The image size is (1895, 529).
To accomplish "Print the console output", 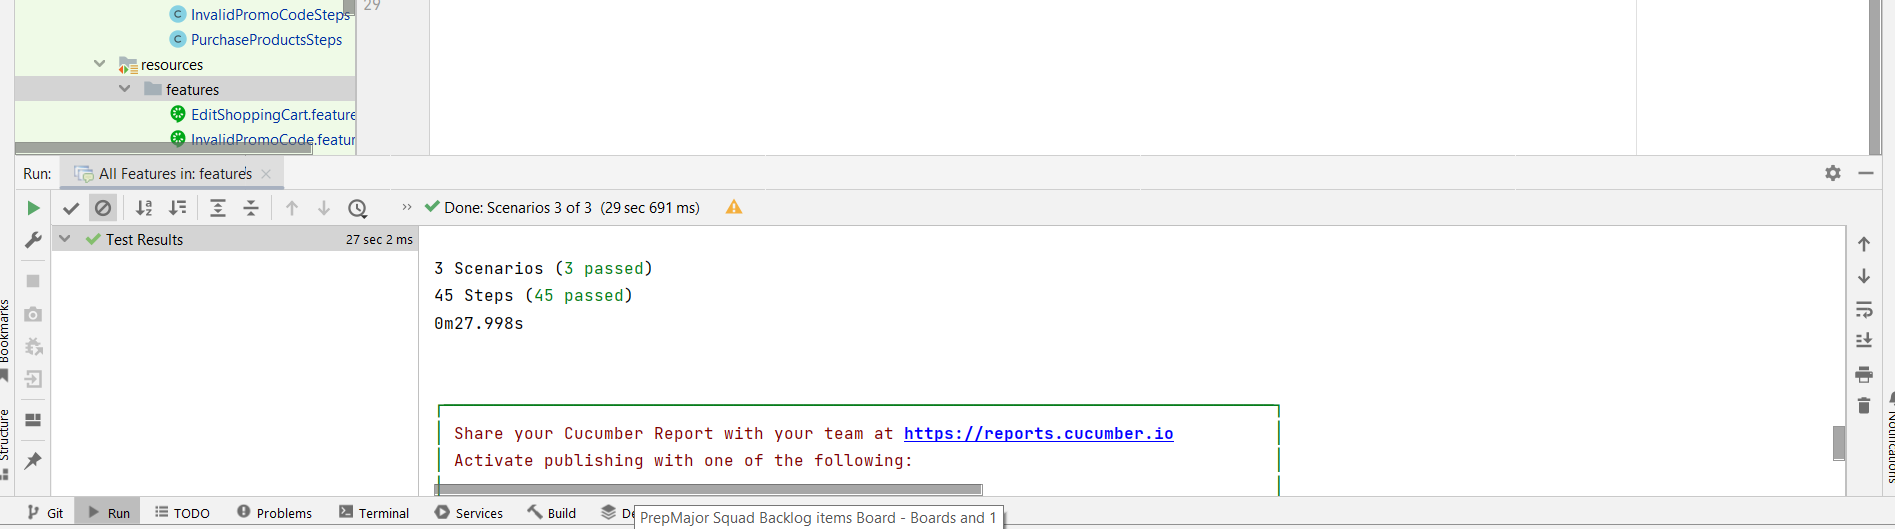I will pyautogui.click(x=1864, y=374).
